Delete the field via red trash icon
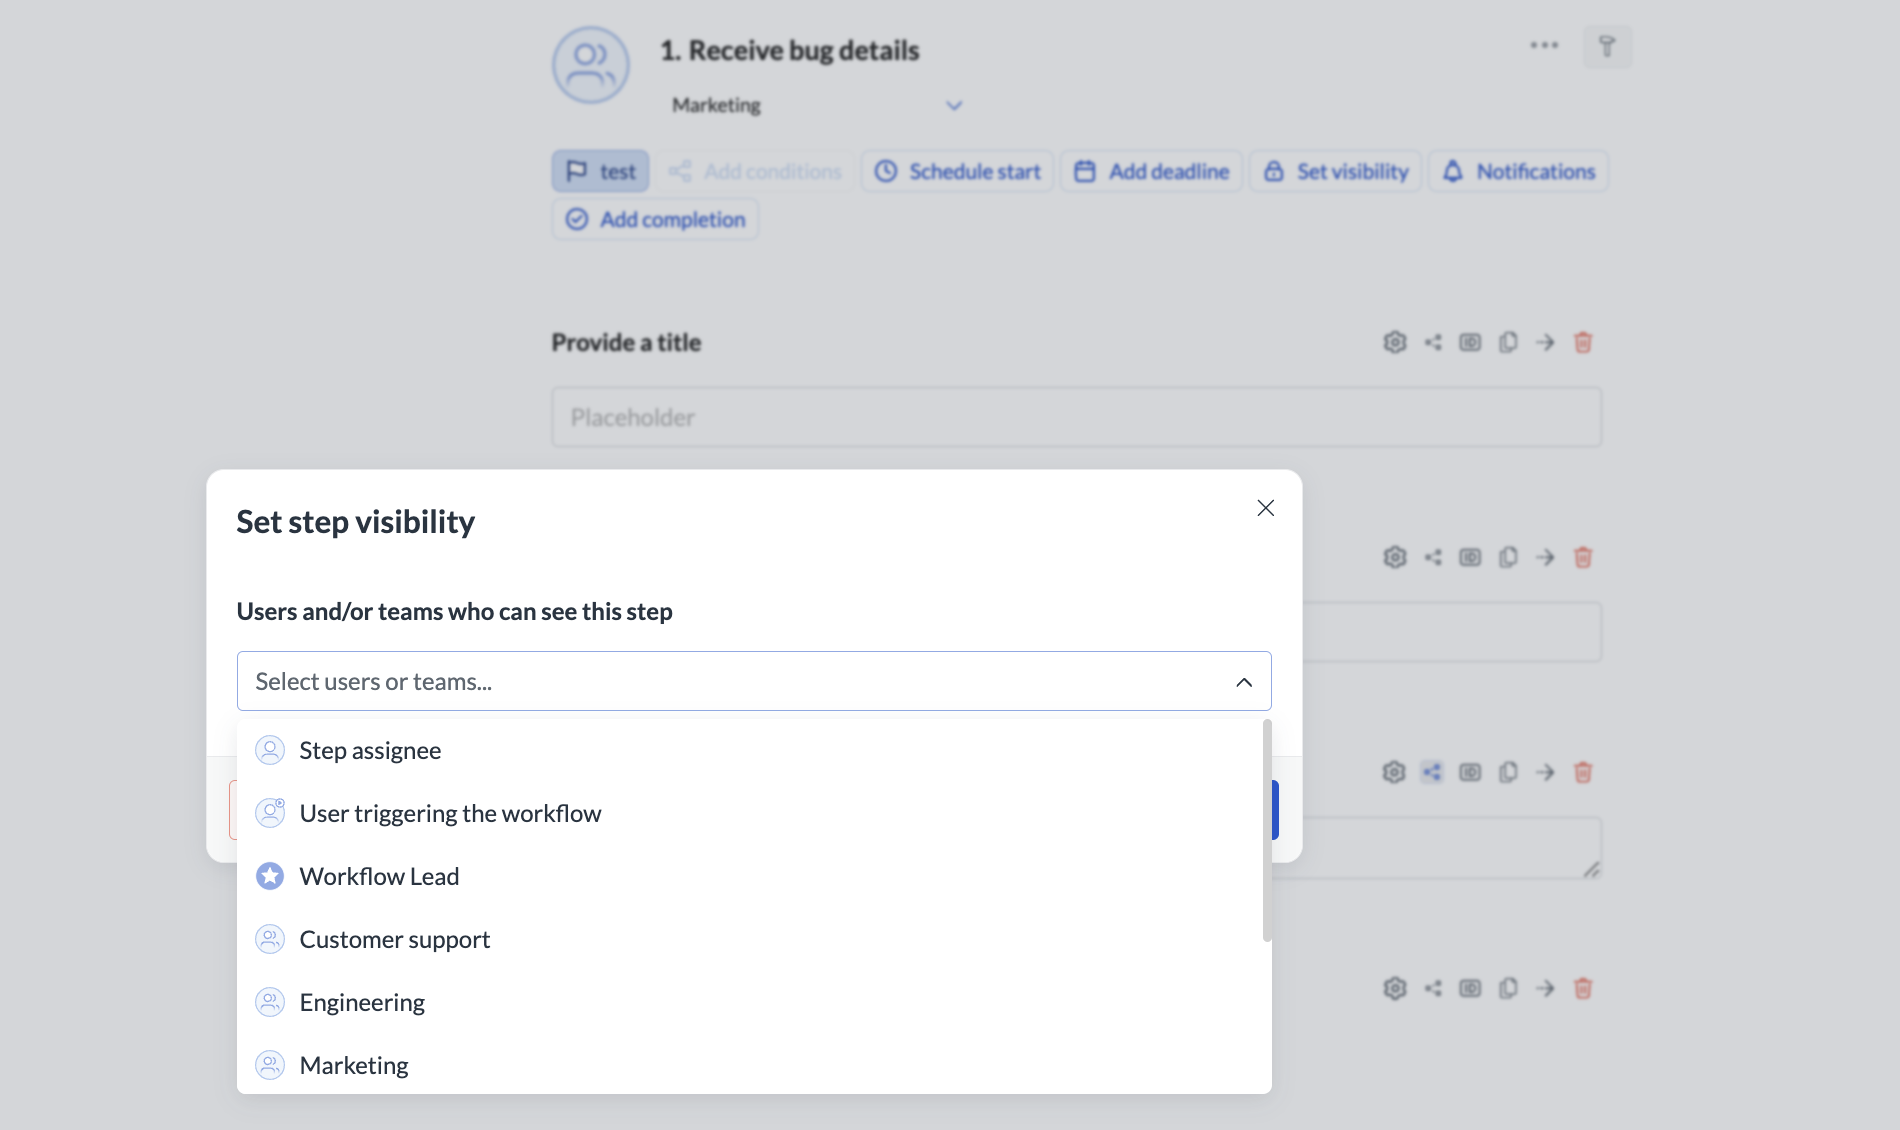This screenshot has width=1900, height=1130. 1583,341
